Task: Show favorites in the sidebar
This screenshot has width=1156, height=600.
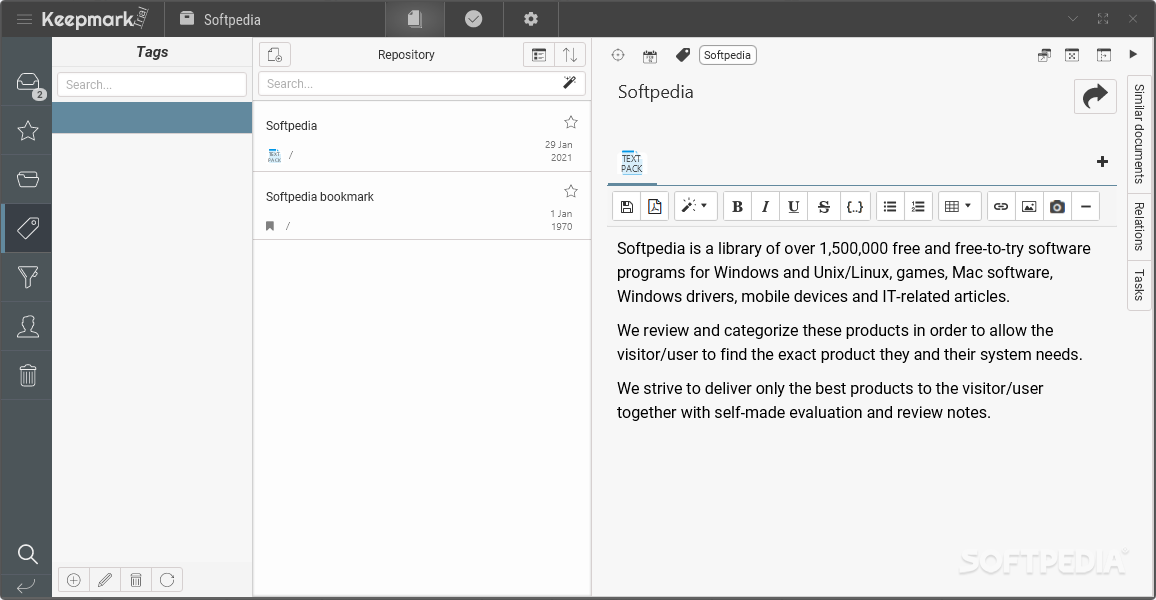Action: [x=28, y=130]
